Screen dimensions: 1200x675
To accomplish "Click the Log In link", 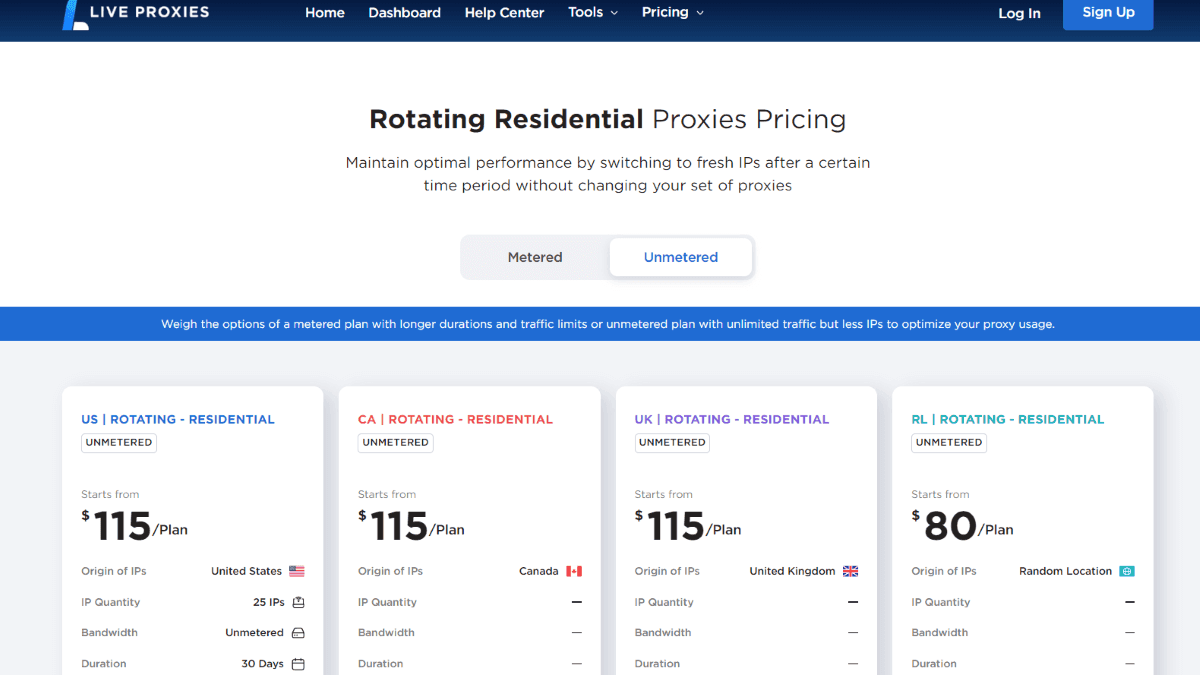I will [1019, 13].
